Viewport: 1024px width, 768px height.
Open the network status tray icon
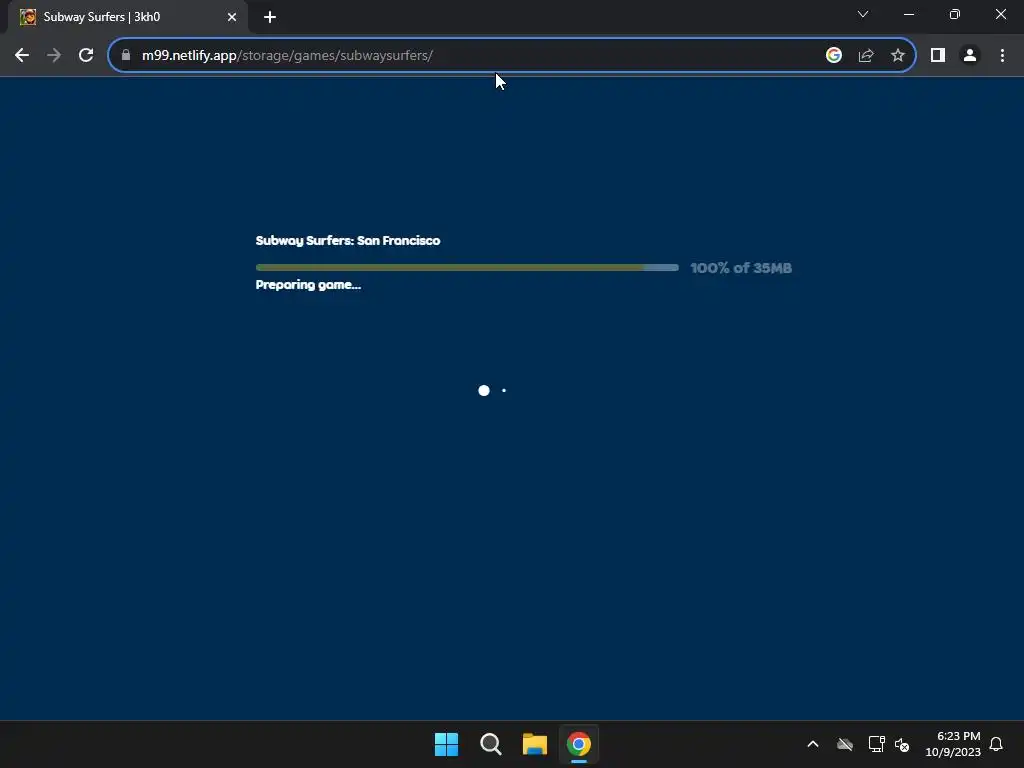pos(876,744)
